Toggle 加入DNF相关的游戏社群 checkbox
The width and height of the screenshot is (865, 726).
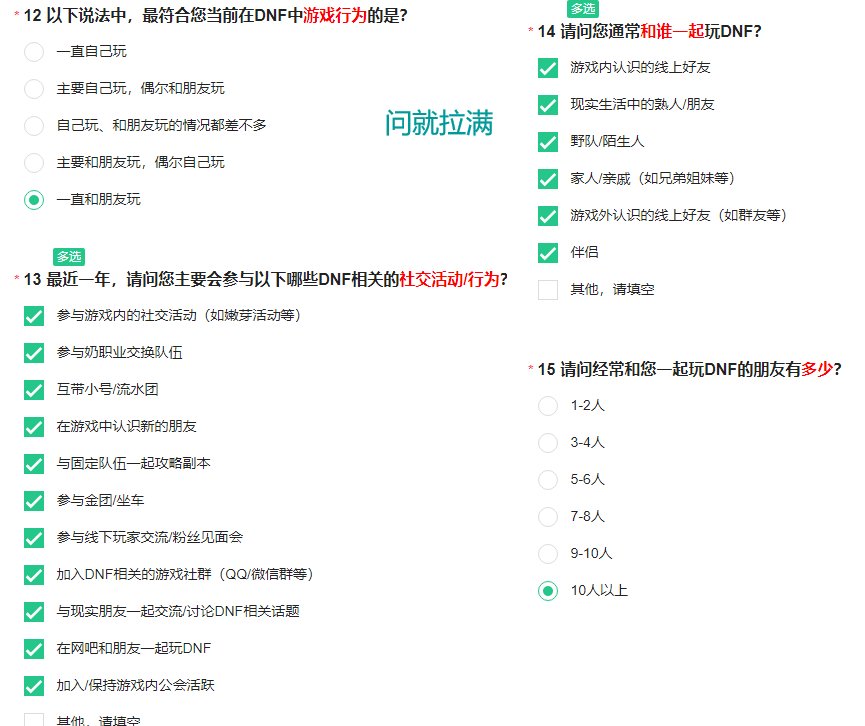pyautogui.click(x=34, y=575)
